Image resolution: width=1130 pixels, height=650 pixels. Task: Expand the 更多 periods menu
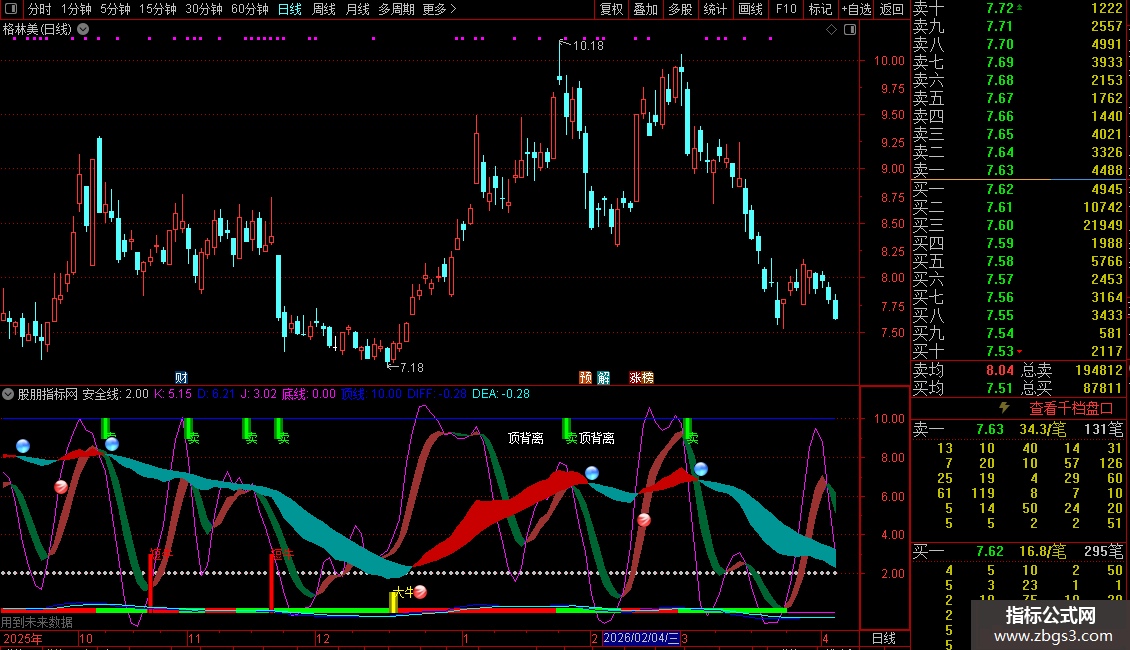click(439, 9)
